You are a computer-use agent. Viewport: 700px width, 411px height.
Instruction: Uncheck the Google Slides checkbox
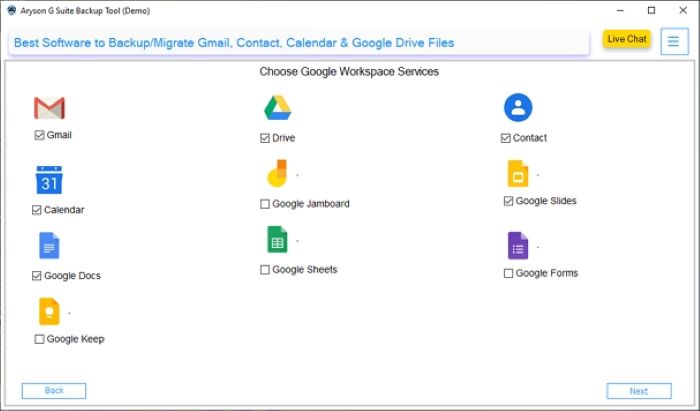coord(508,201)
